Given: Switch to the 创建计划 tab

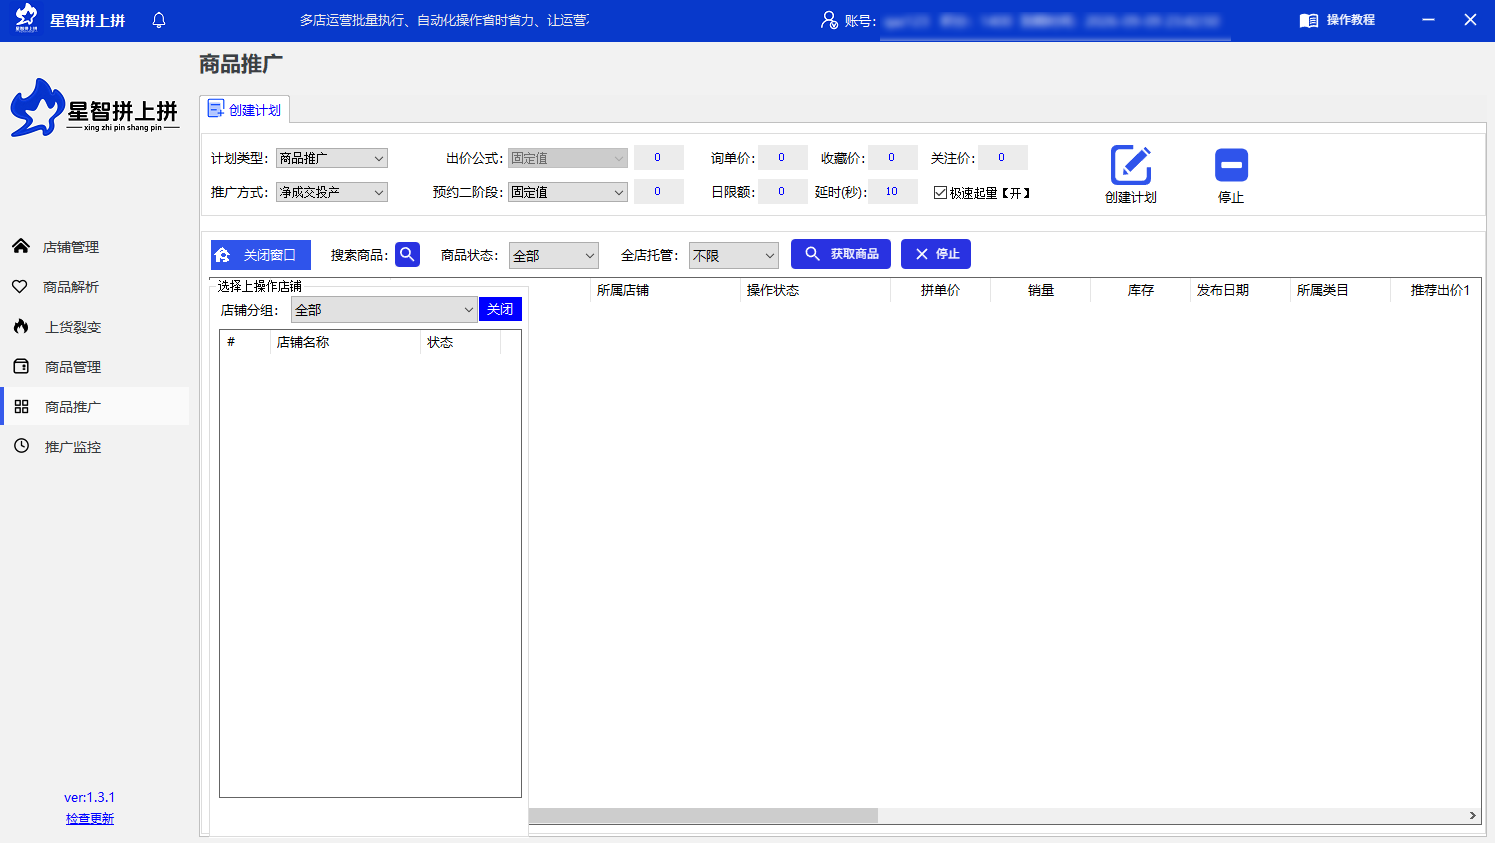Looking at the screenshot, I should click(245, 110).
